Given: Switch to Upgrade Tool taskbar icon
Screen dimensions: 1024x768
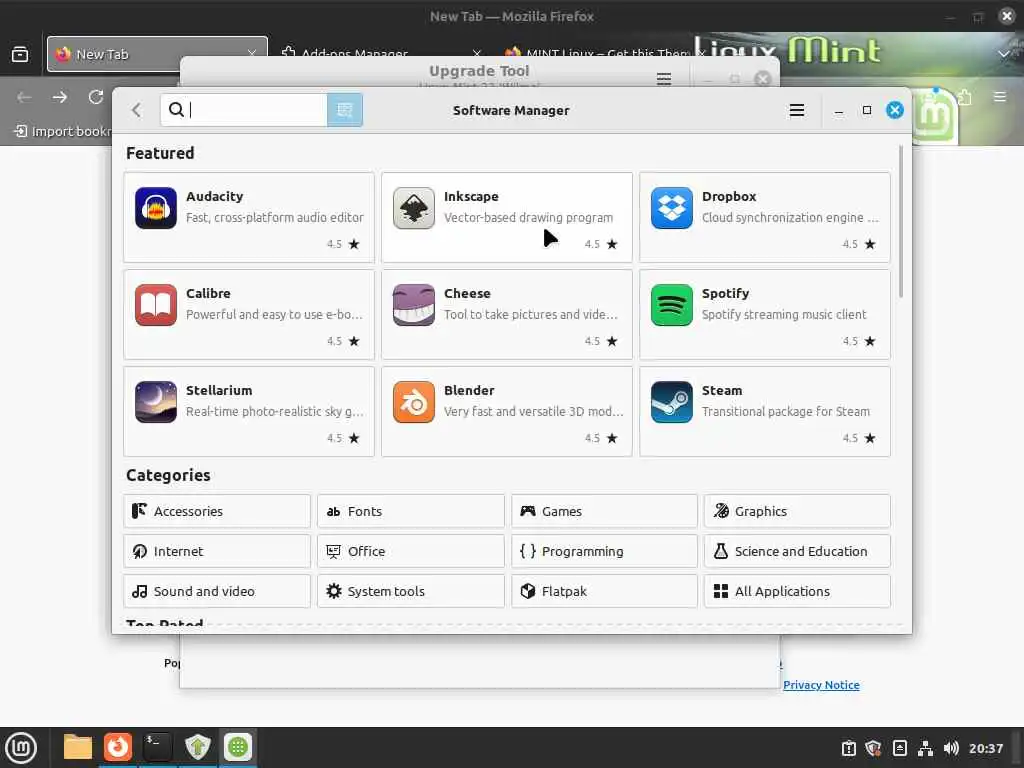Looking at the screenshot, I should pyautogui.click(x=197, y=747).
